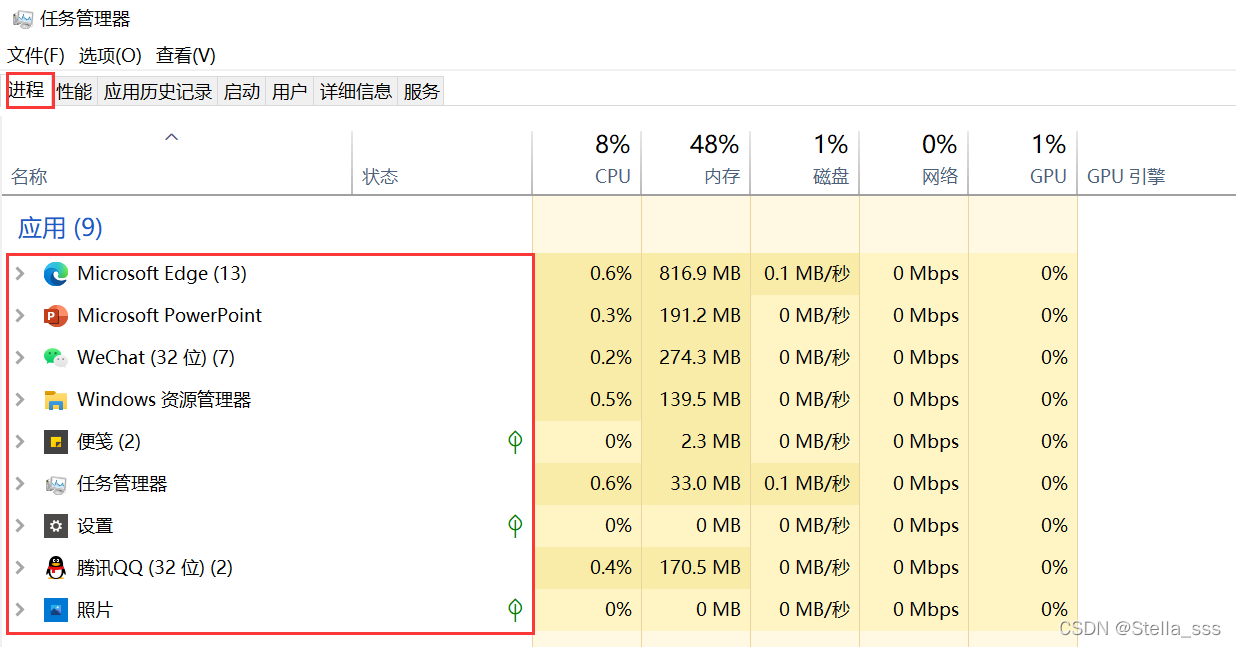Expand the 任务管理器 process row

pos(20,484)
